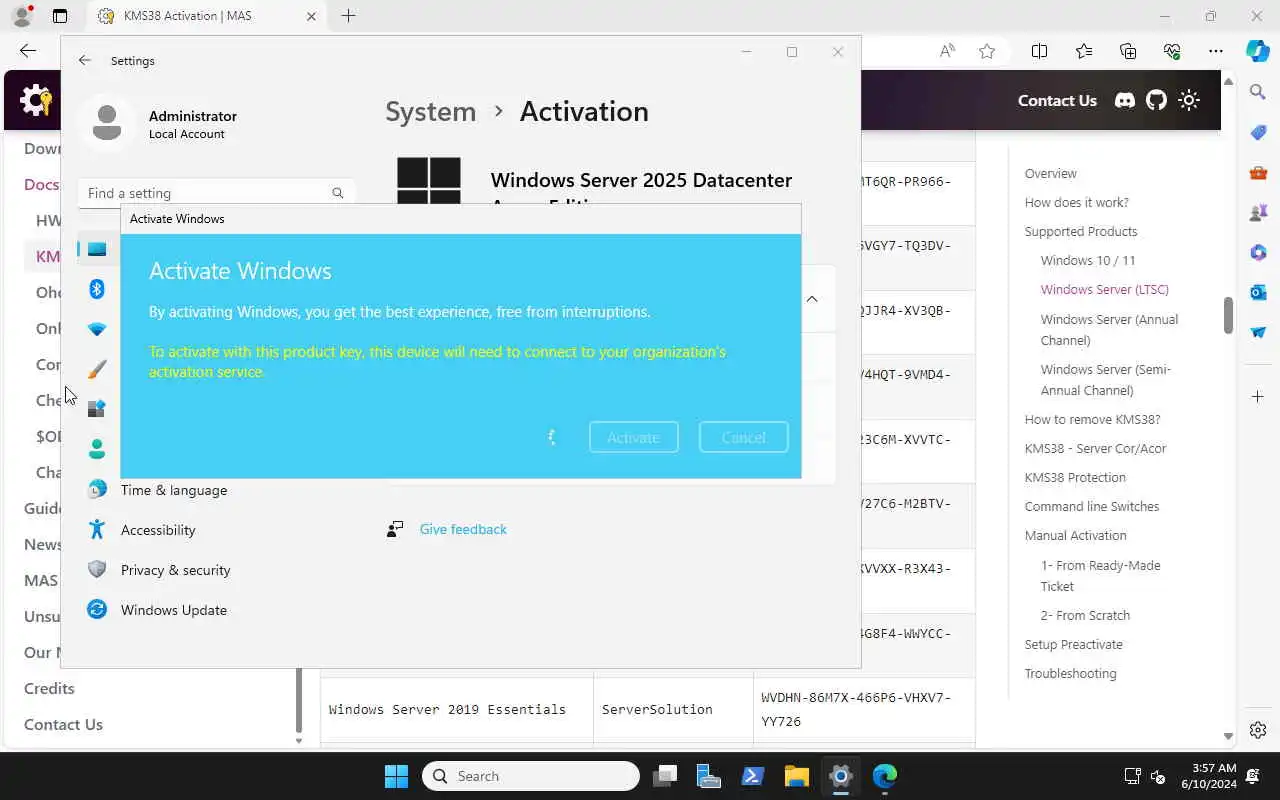
Task: Toggle website light/dark theme
Action: tap(1189, 100)
